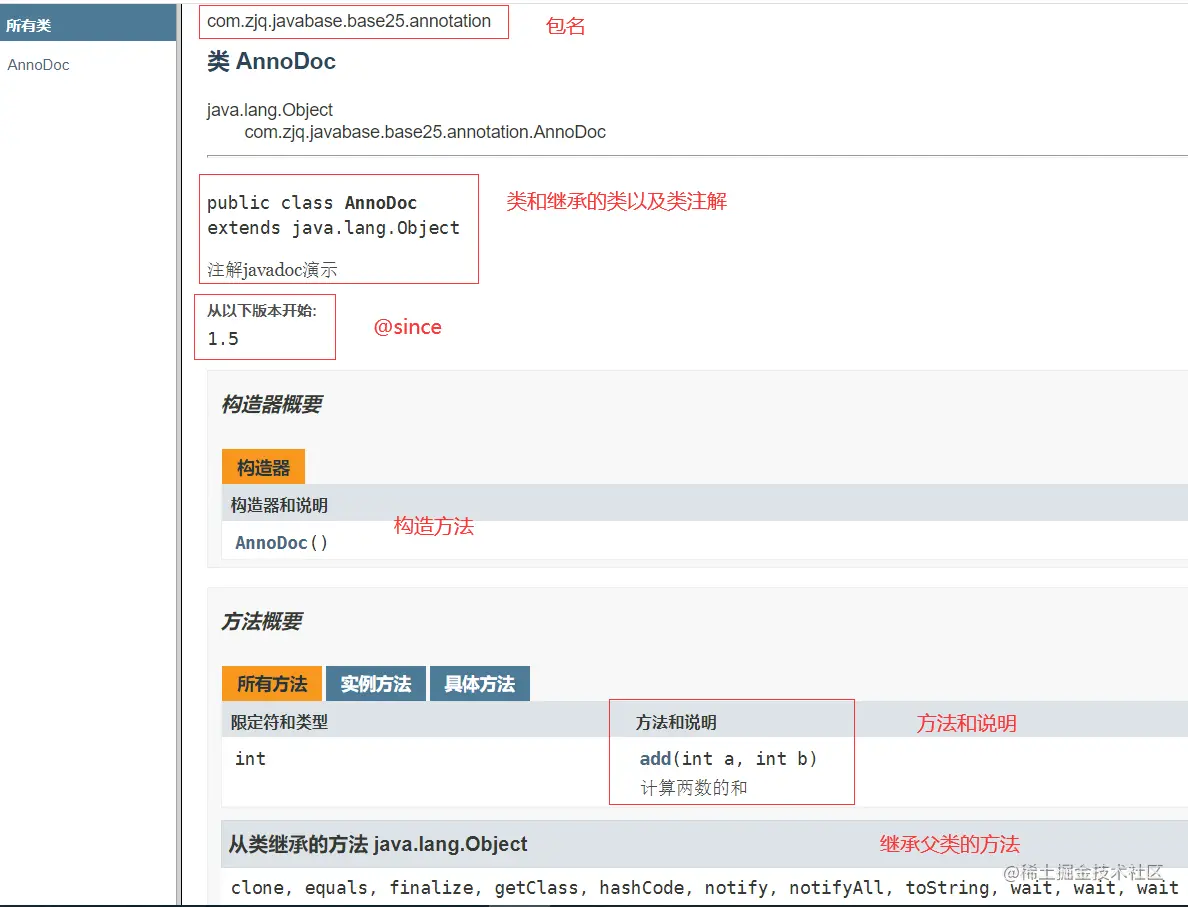Click the 方法和说明 column header
This screenshot has height=907, width=1188.
676,722
